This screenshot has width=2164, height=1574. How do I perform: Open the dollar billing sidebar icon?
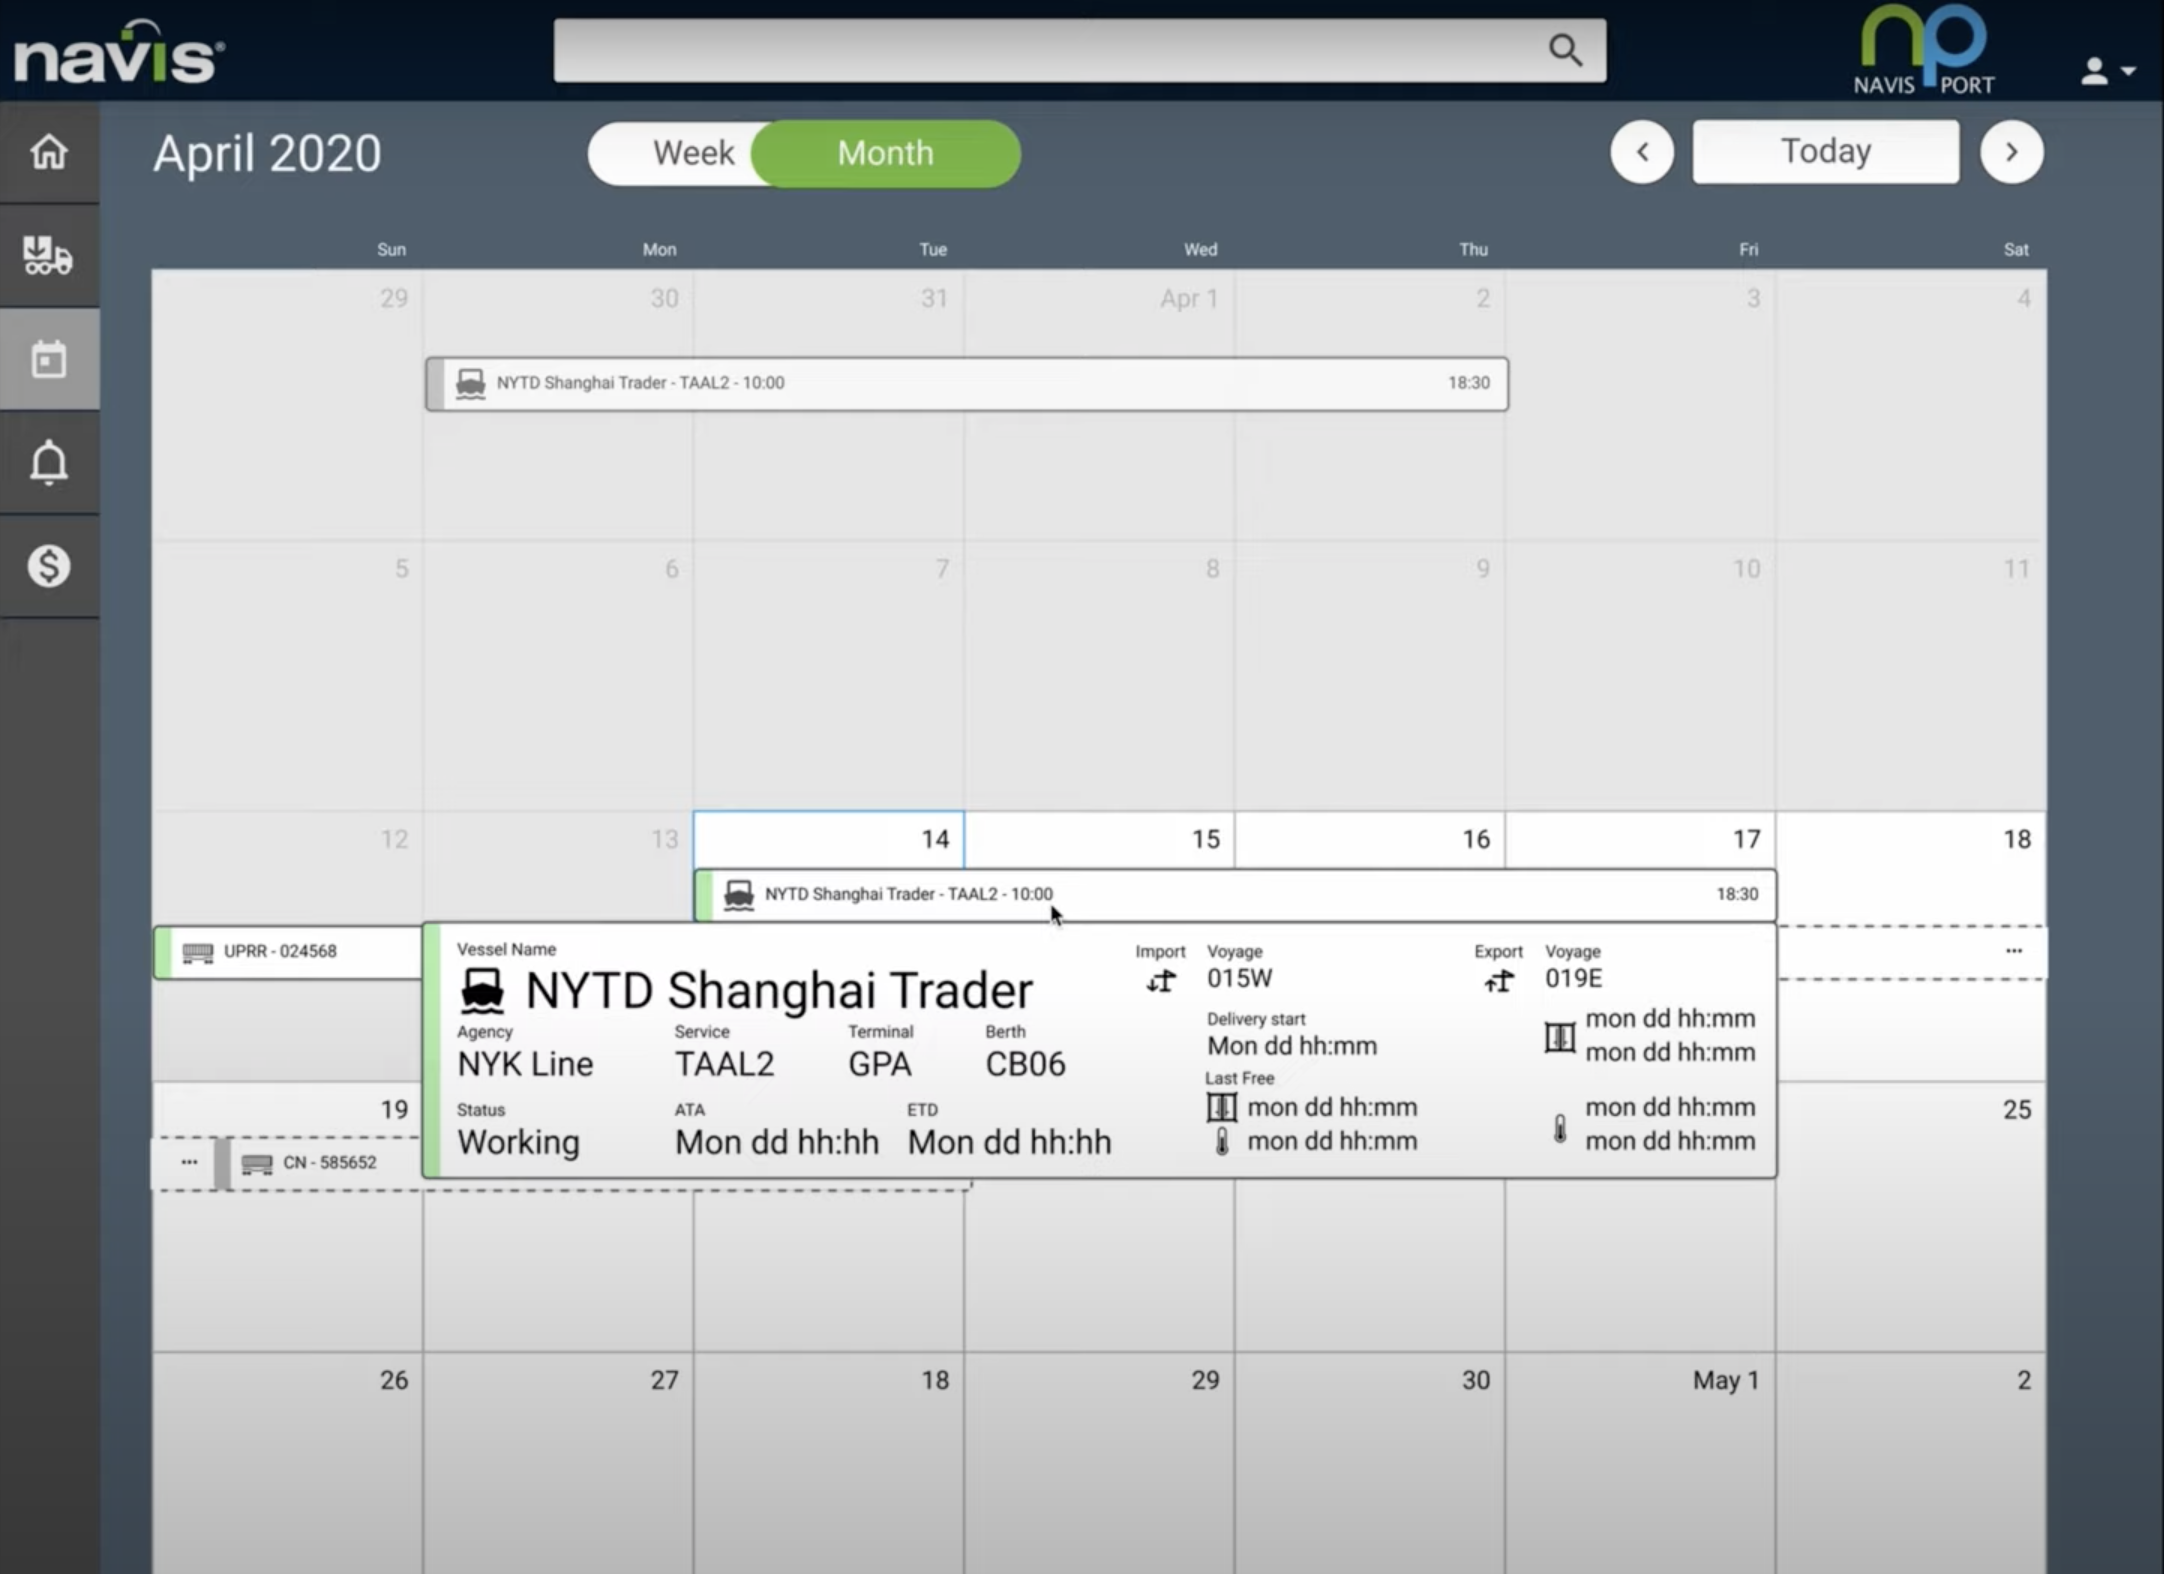click(x=48, y=566)
